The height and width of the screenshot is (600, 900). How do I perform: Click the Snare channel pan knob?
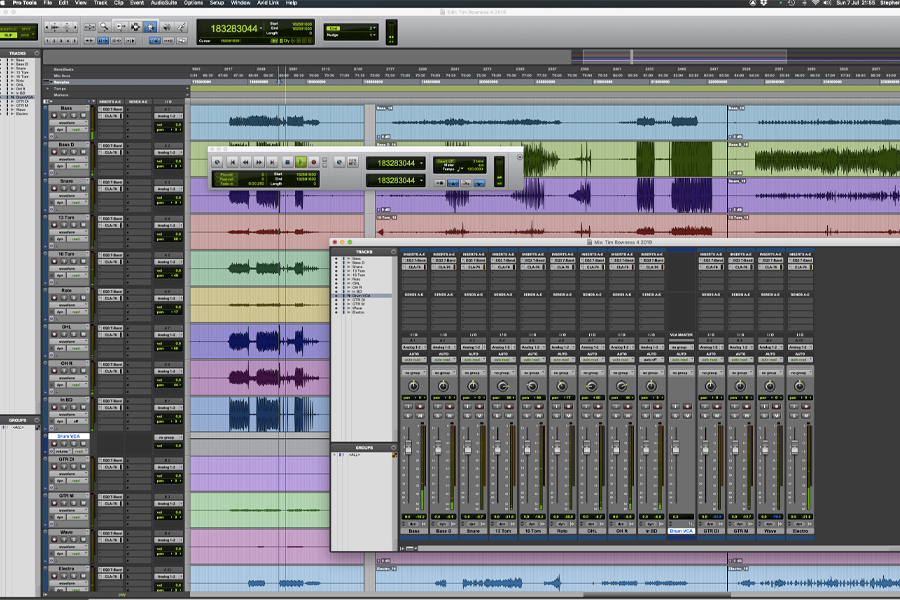click(x=473, y=386)
